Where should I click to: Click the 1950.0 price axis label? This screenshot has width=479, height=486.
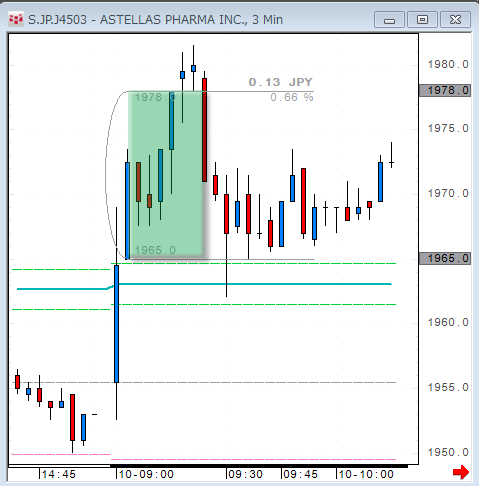point(448,452)
